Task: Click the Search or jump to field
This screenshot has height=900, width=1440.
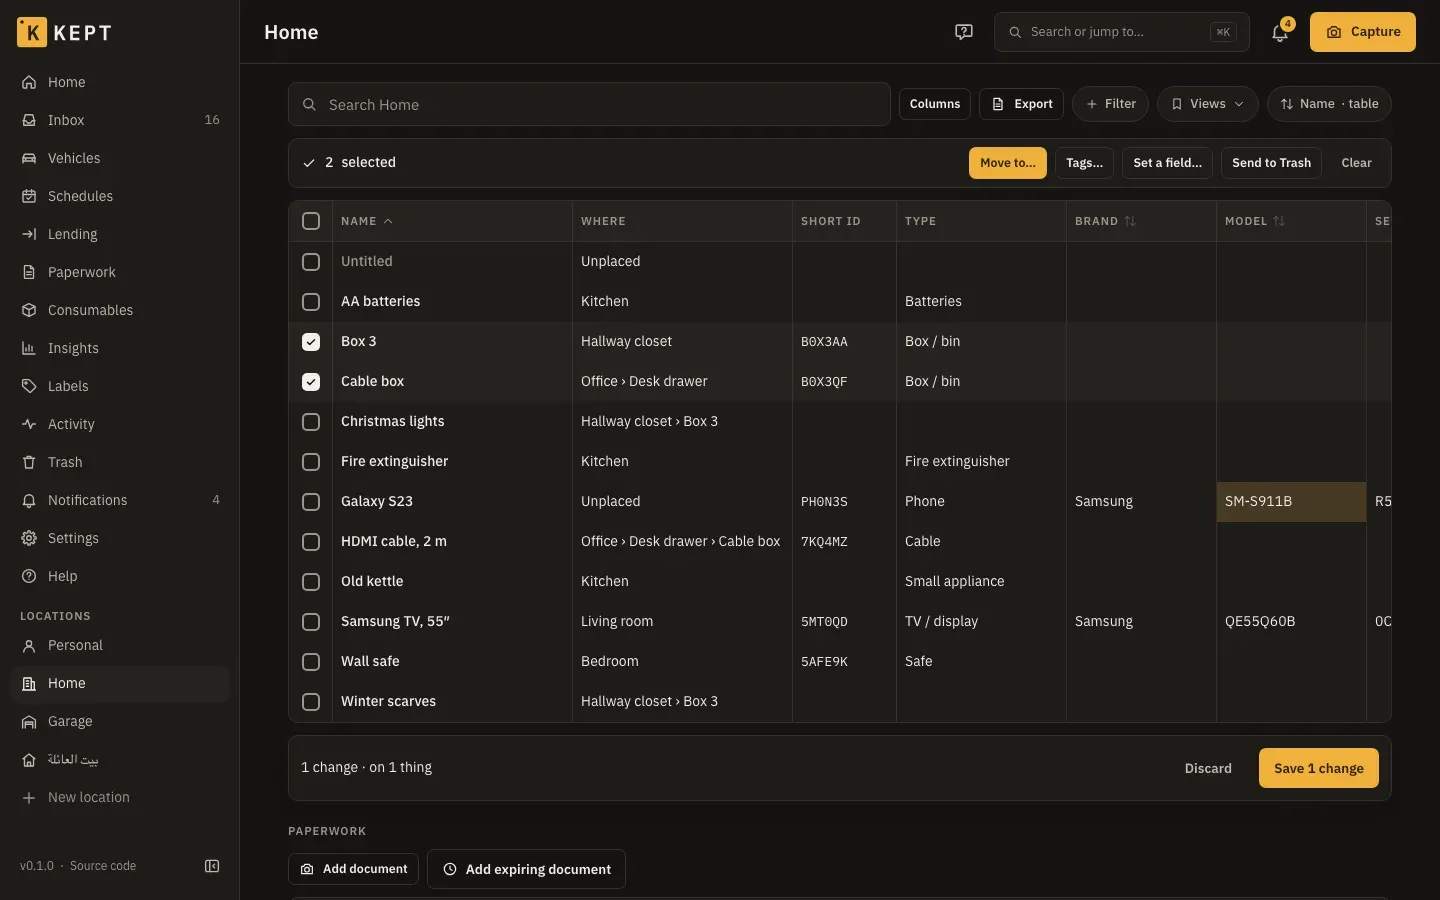Action: tap(1121, 32)
